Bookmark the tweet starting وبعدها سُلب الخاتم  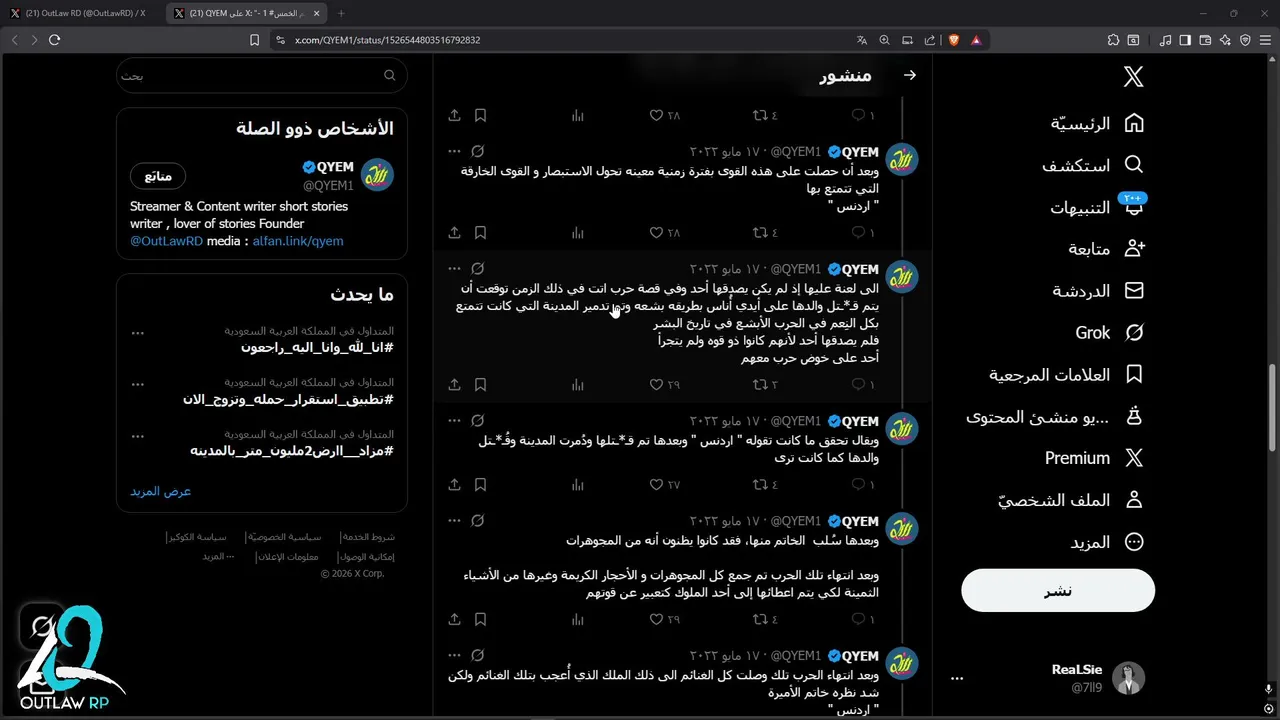480,619
